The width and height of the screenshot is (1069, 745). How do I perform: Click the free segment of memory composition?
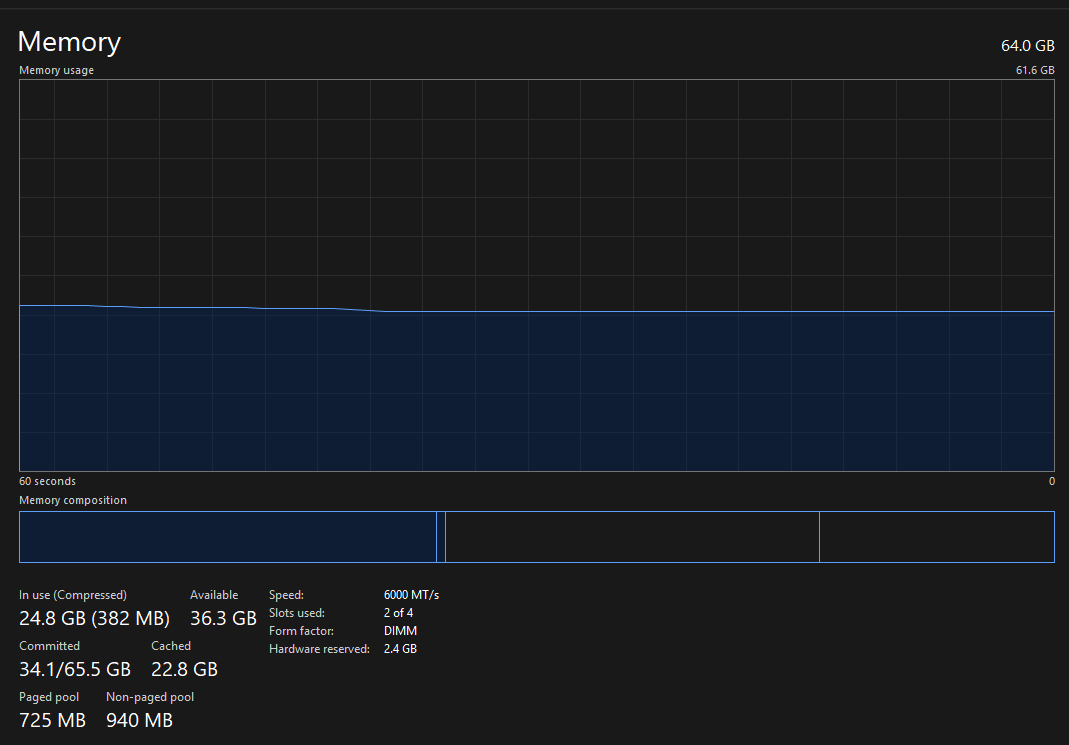(937, 536)
